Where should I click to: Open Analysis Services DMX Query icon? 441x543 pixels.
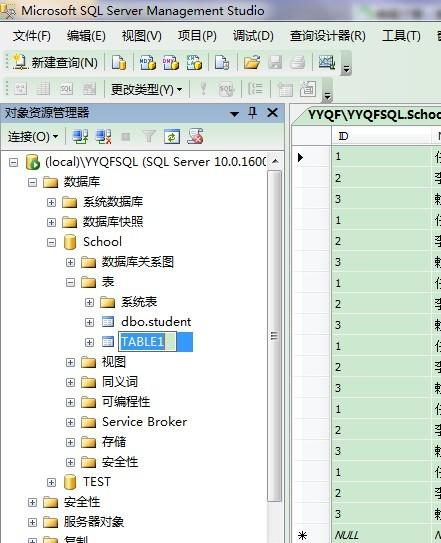click(170, 63)
